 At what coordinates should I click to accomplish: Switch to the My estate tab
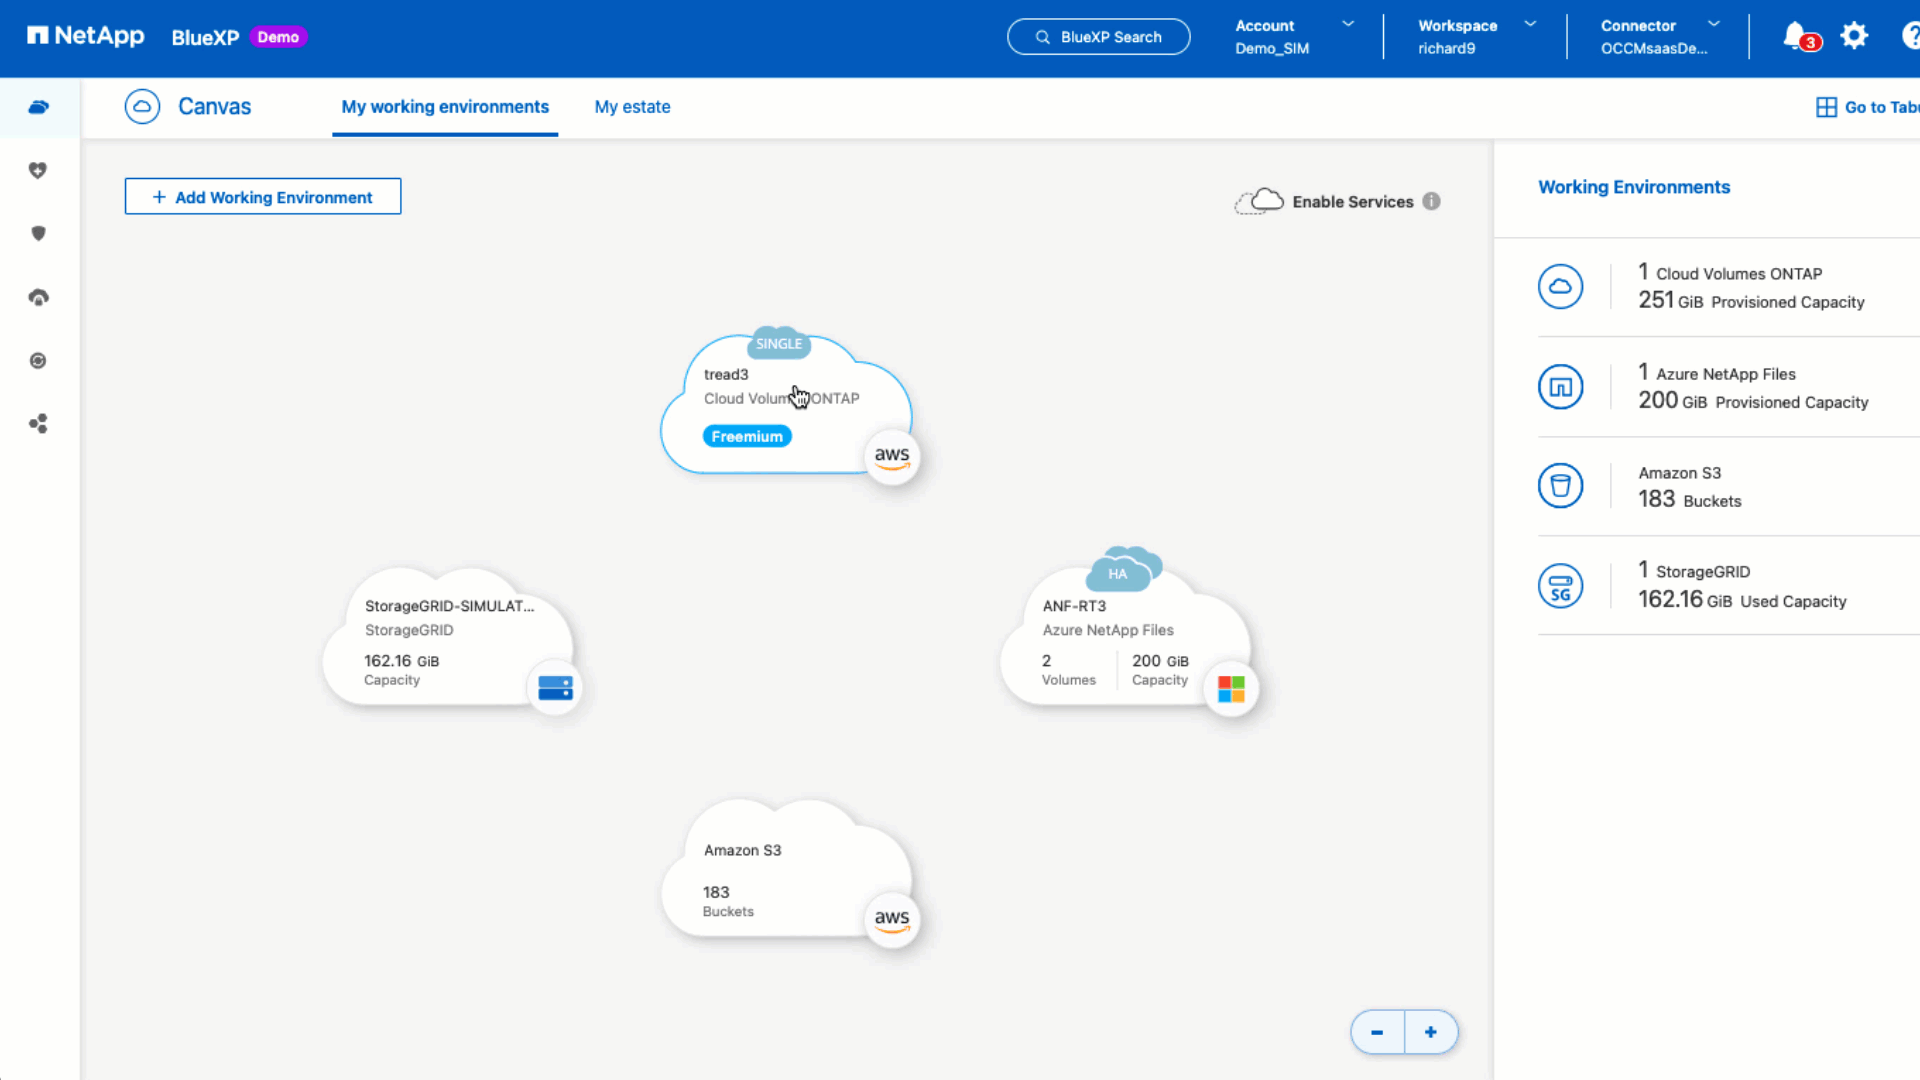coord(631,107)
